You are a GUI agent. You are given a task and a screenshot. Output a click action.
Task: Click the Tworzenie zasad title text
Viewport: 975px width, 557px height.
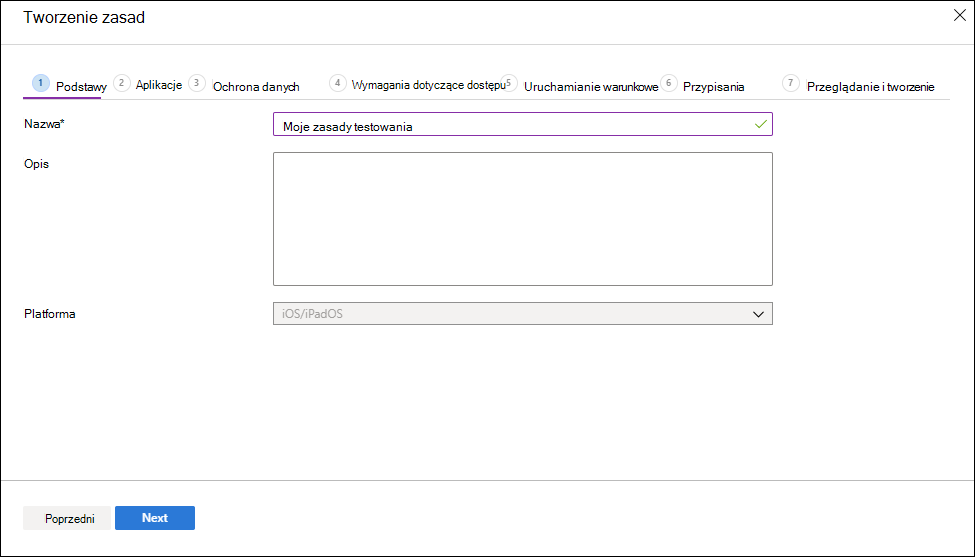[84, 17]
